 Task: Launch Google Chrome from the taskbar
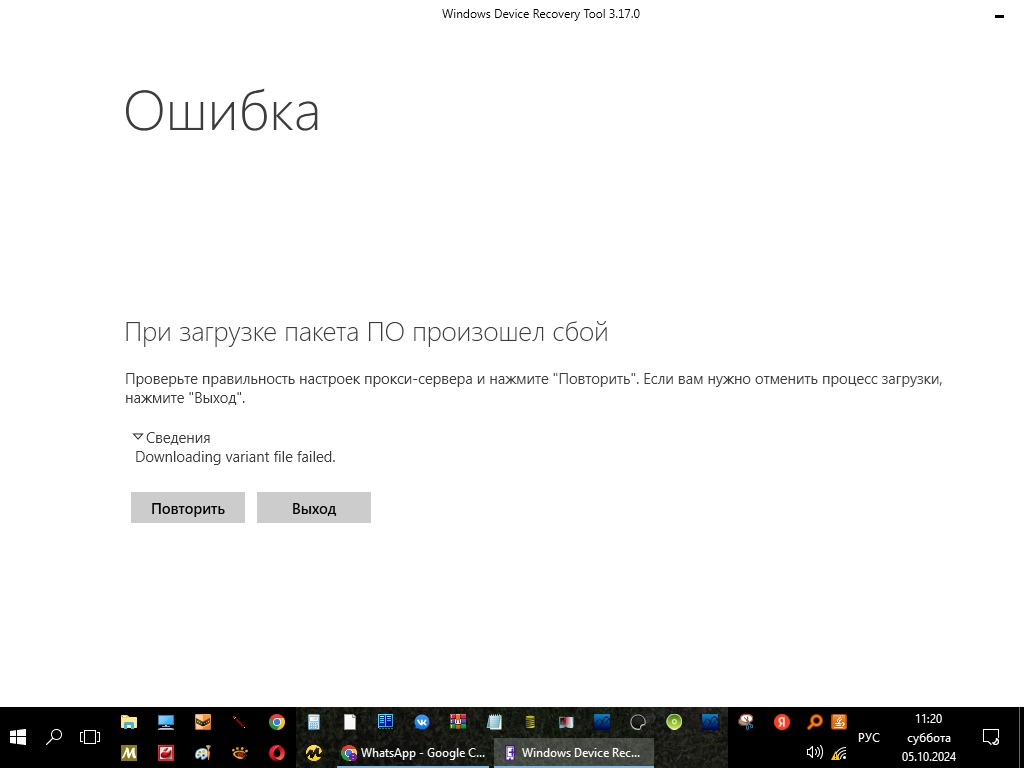click(x=277, y=722)
